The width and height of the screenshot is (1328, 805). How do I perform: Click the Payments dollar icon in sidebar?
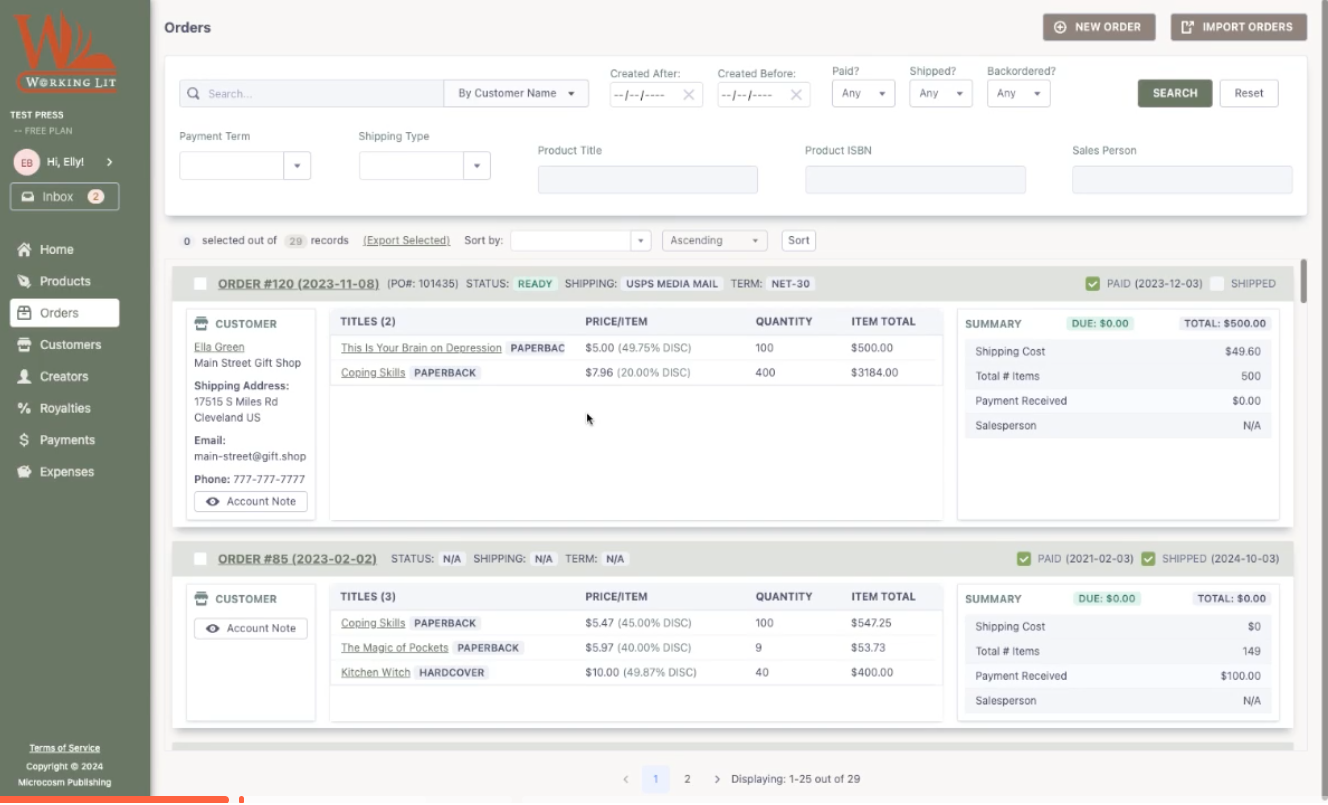pyautogui.click(x=24, y=441)
